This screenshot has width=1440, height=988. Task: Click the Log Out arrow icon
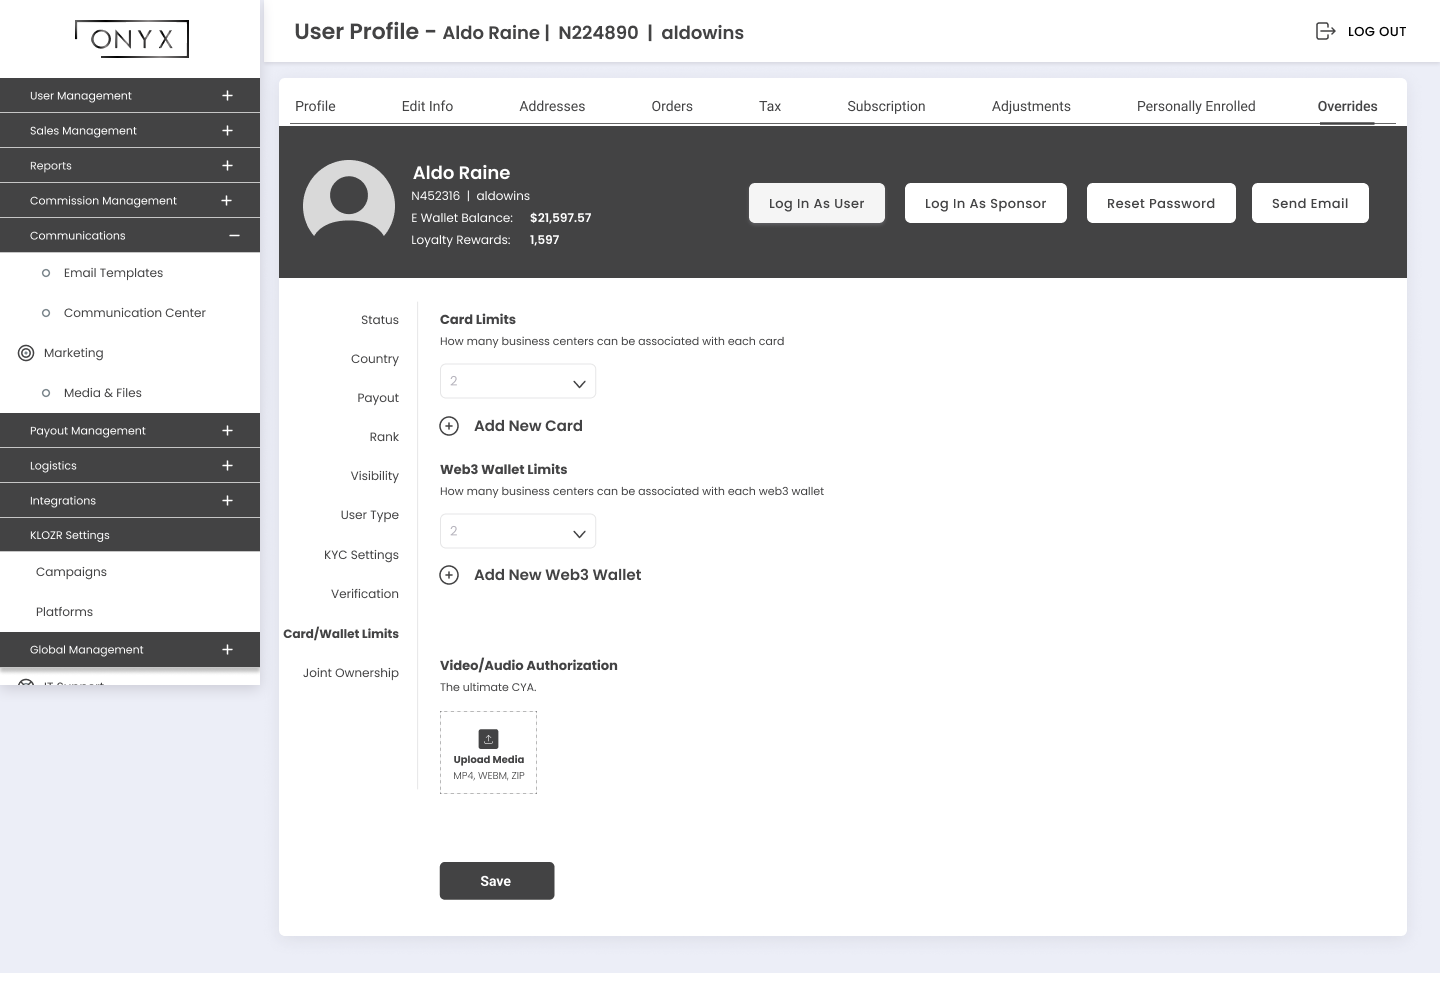tap(1325, 31)
